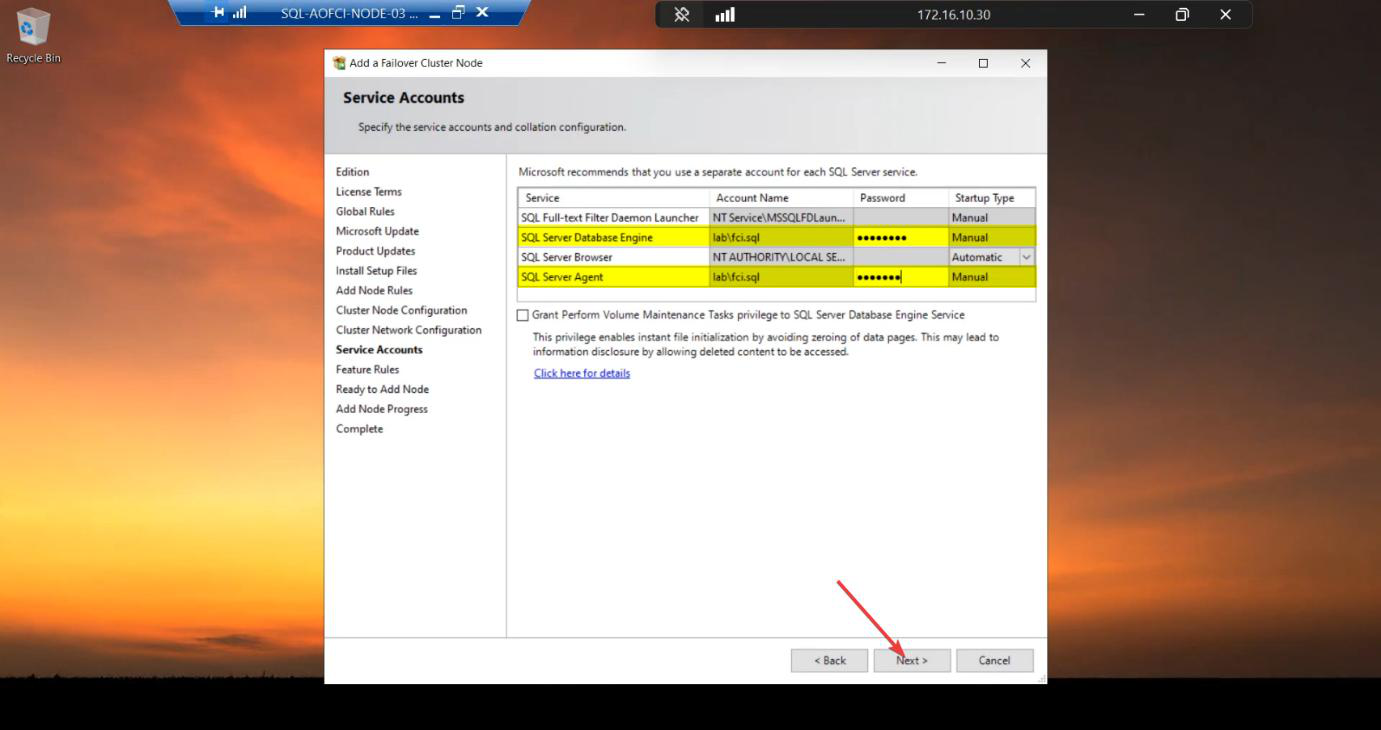This screenshot has height=730, width=1381.
Task: Click the Next button
Action: tap(912, 660)
